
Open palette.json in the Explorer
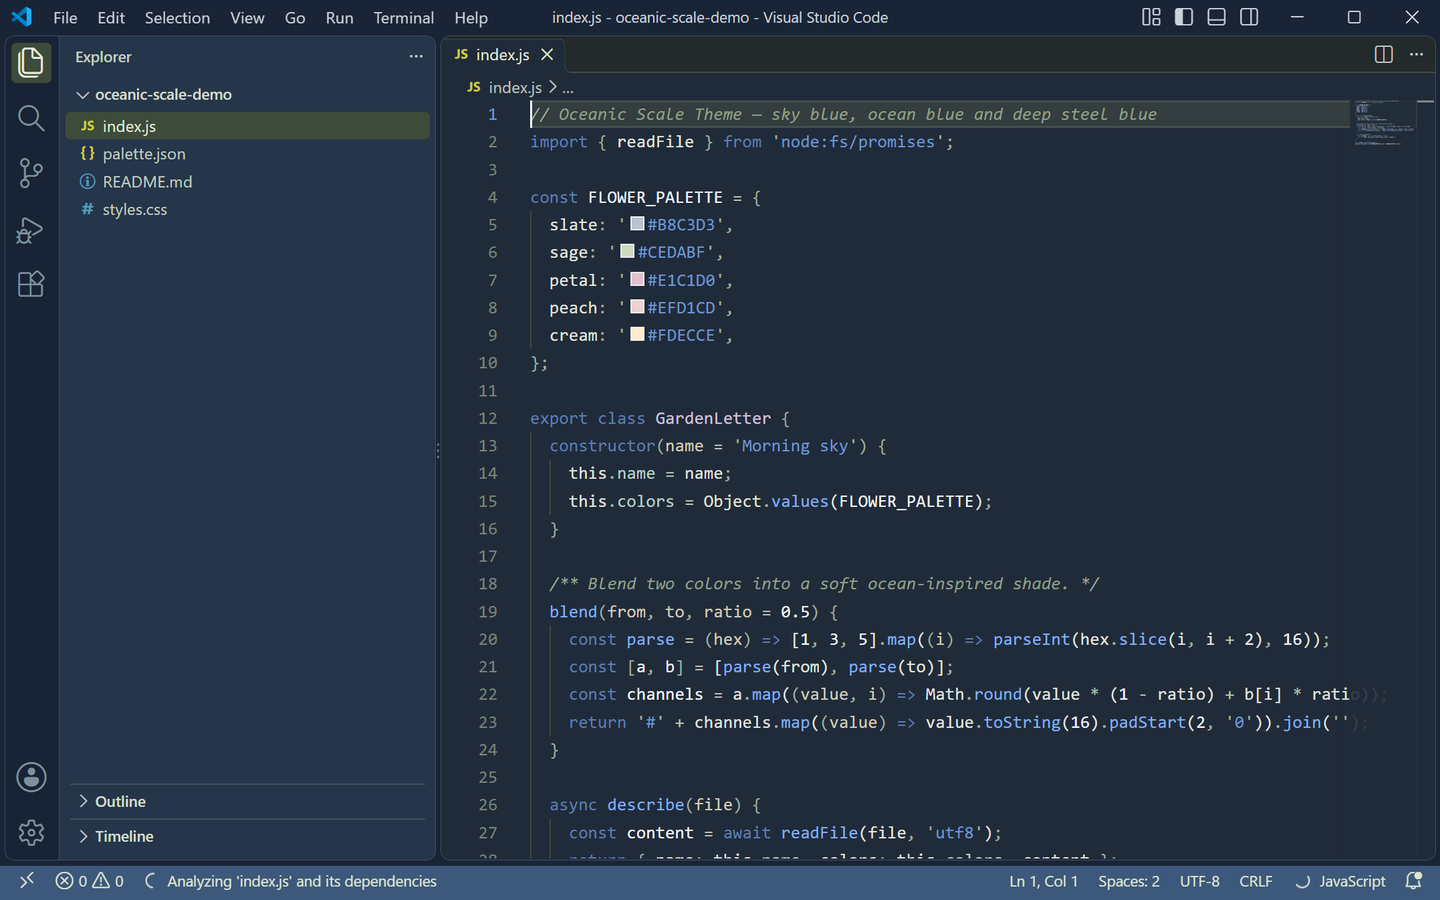point(248,154)
